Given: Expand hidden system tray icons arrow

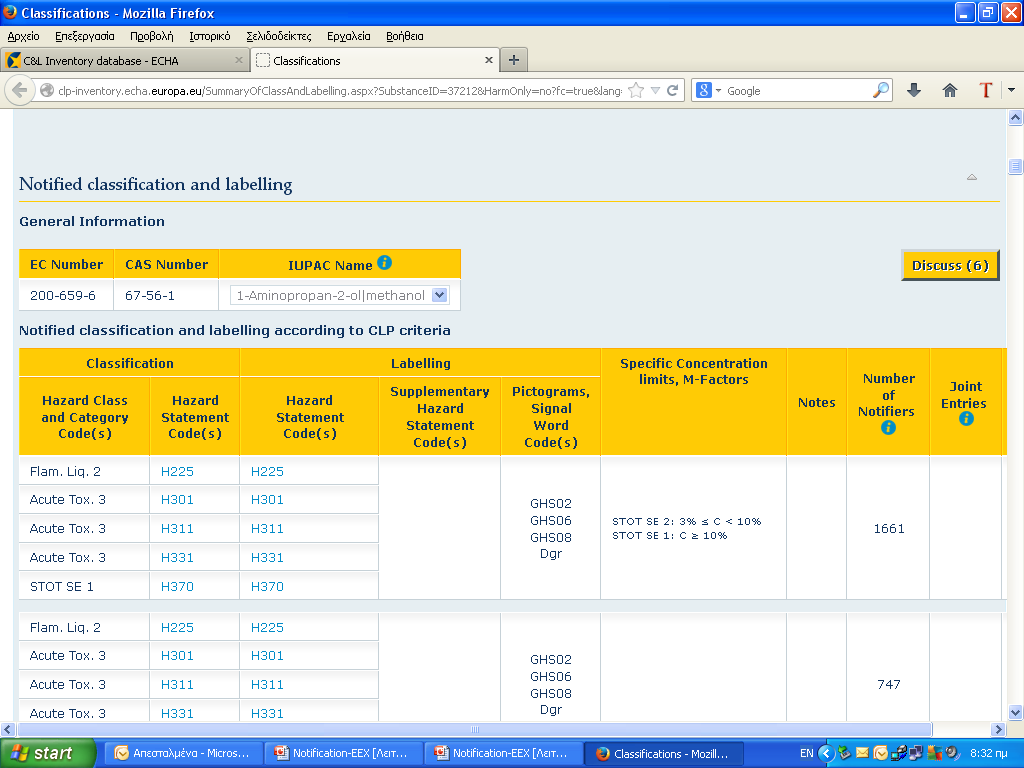Looking at the screenshot, I should tap(826, 753).
